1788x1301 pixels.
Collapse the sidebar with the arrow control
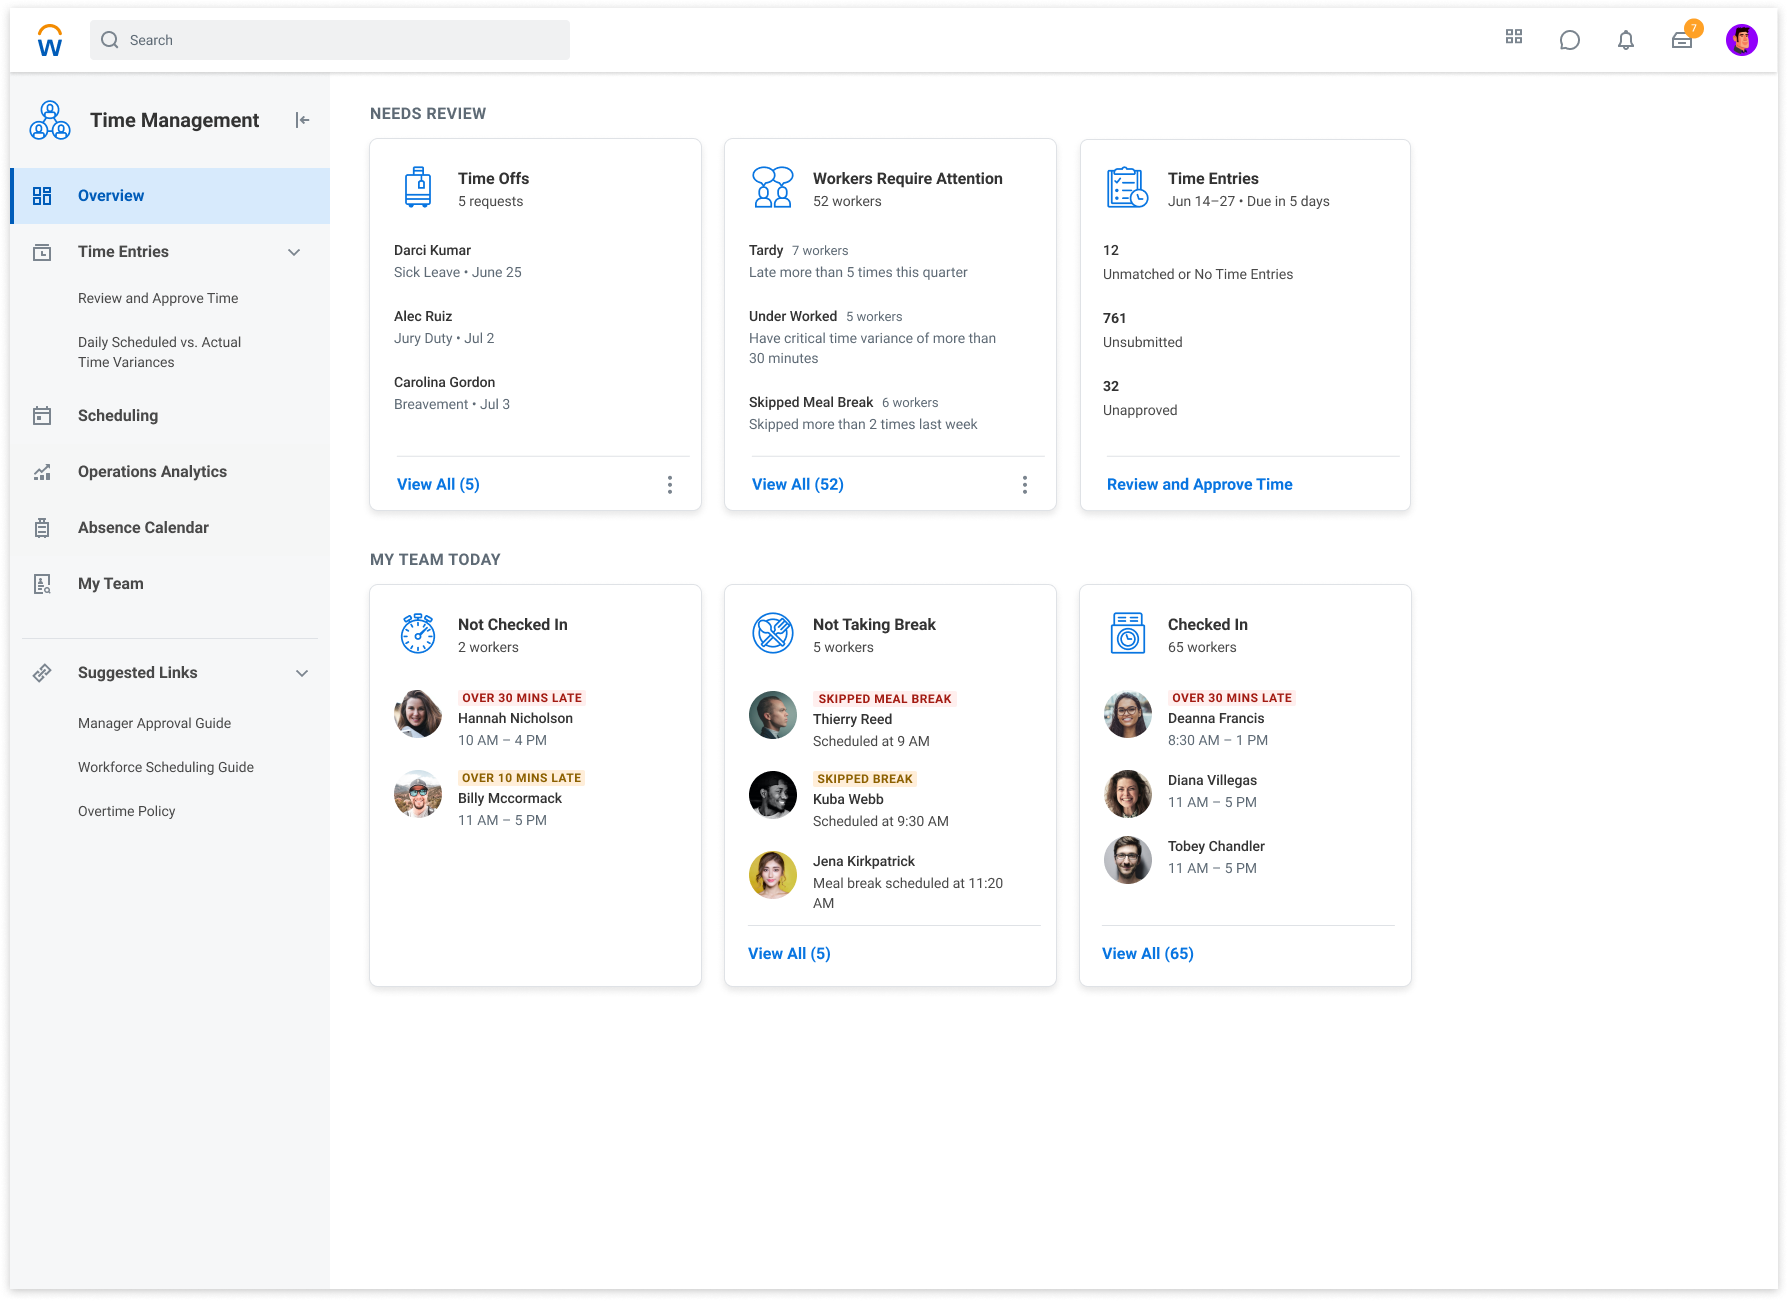302,119
